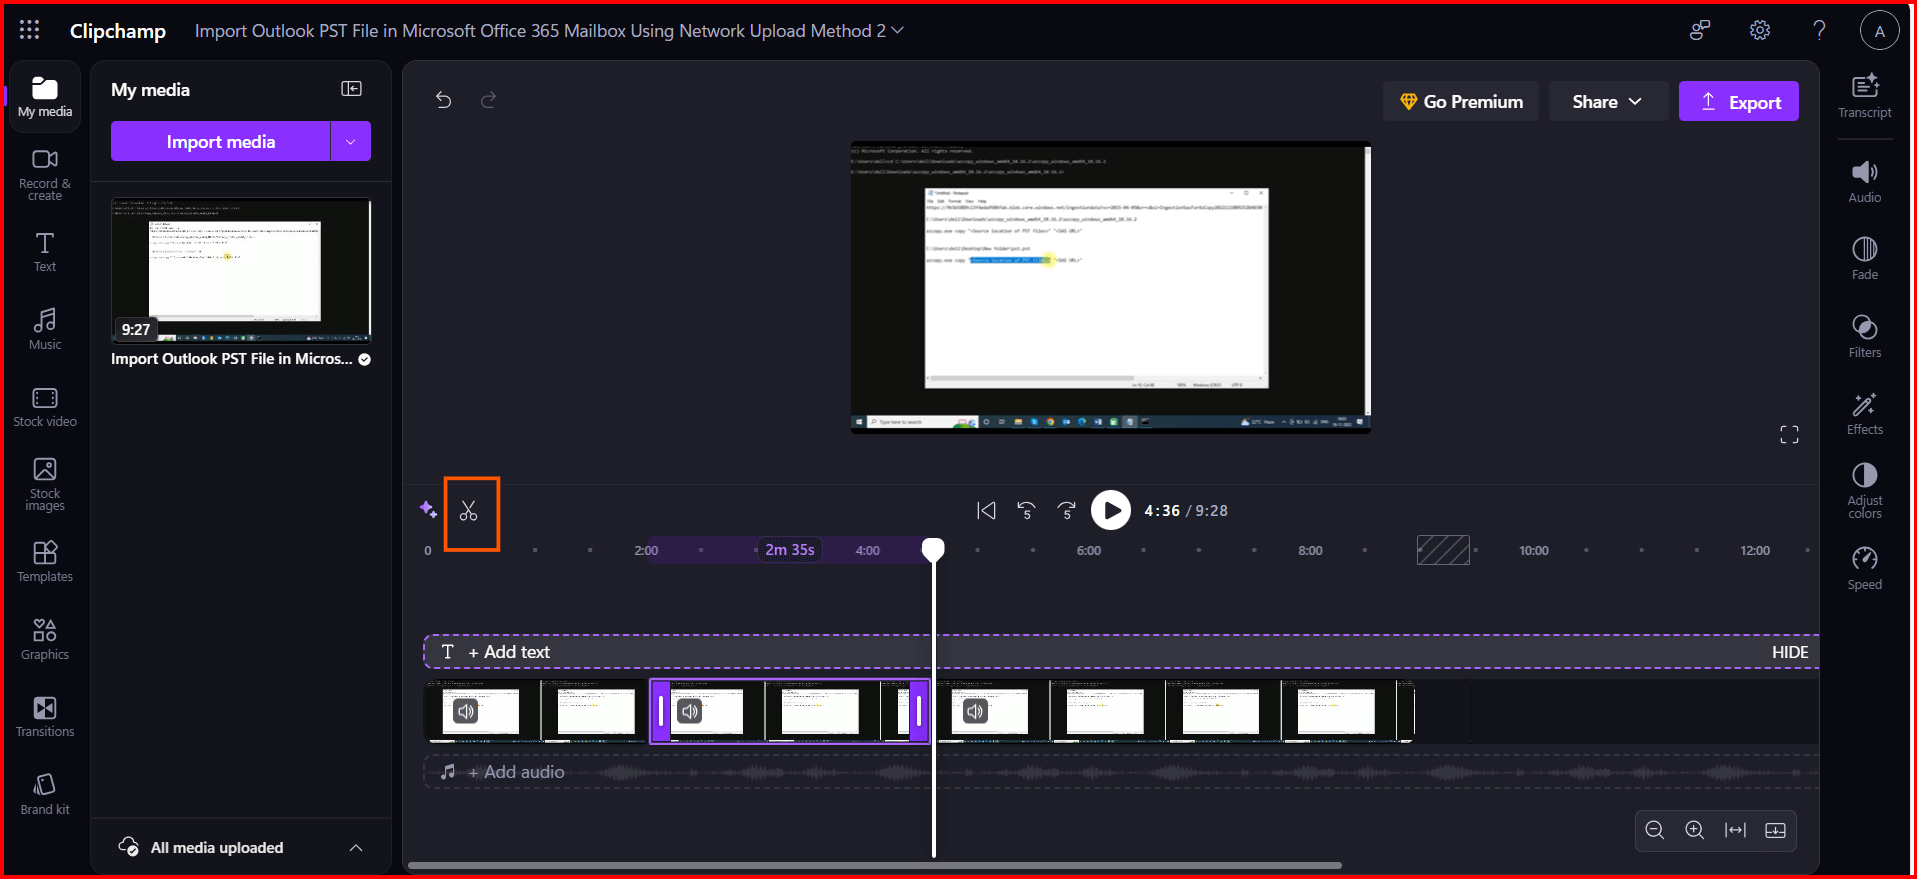Image resolution: width=1917 pixels, height=879 pixels.
Task: Open the Graphics sidebar icon
Action: click(45, 639)
